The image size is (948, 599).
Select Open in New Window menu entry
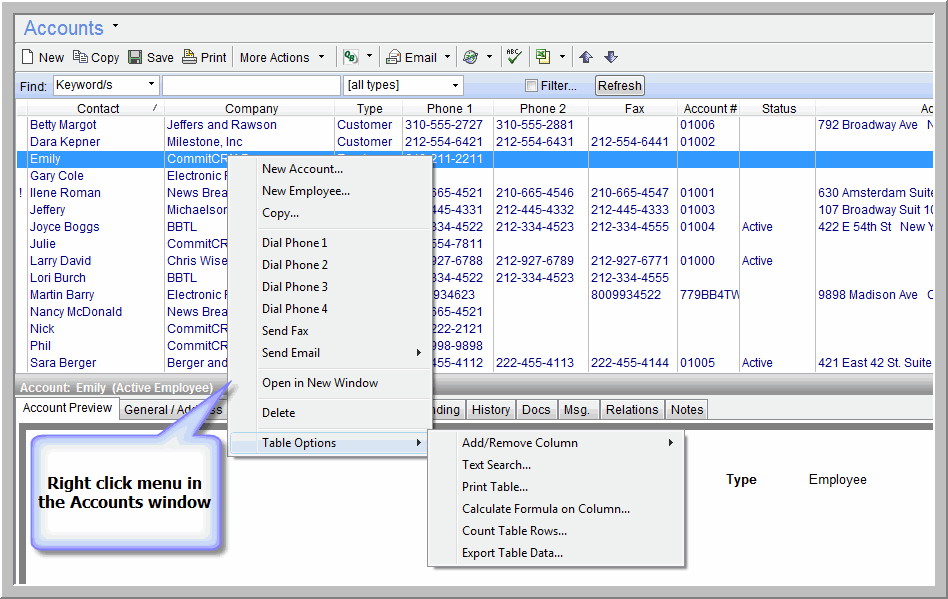pyautogui.click(x=320, y=383)
